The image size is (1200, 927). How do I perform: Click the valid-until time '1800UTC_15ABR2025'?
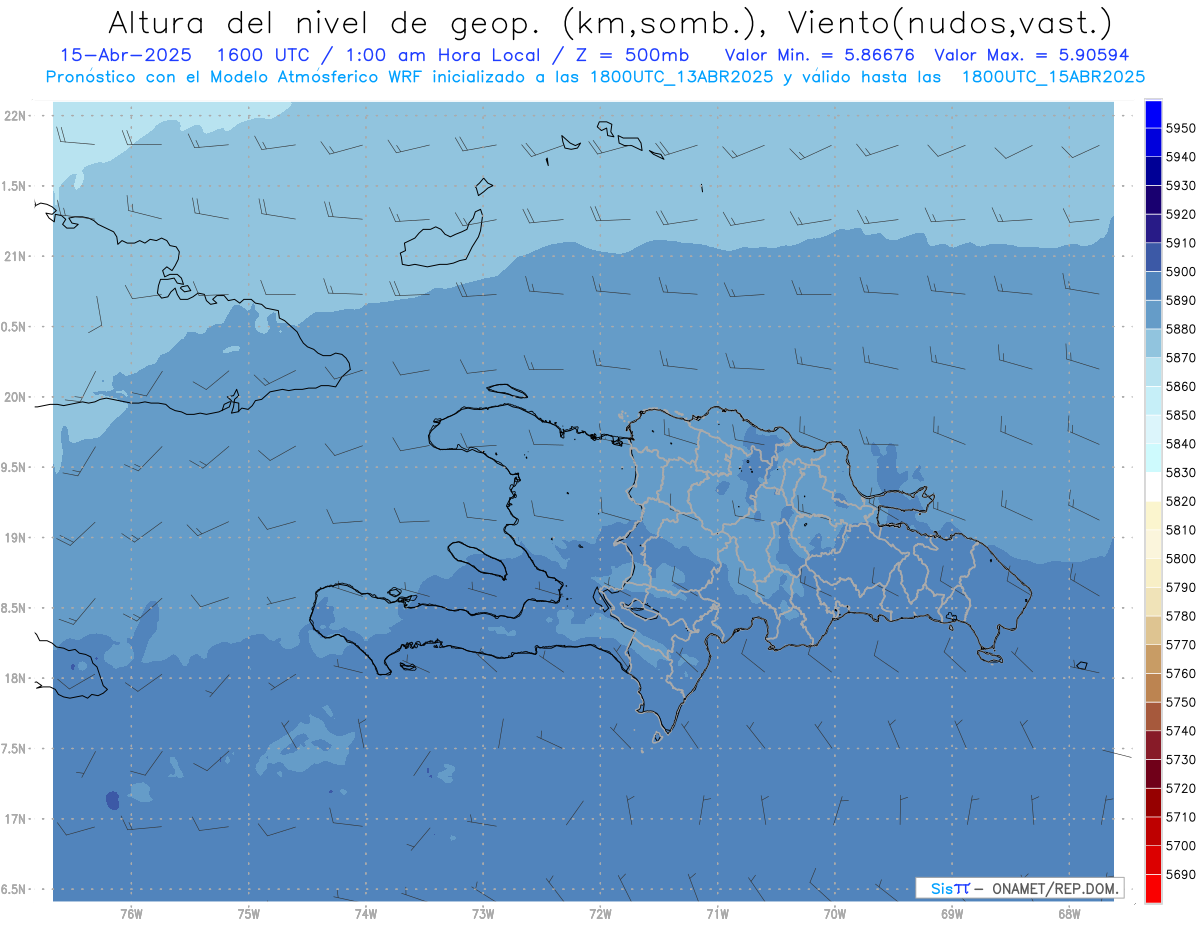pos(1052,76)
